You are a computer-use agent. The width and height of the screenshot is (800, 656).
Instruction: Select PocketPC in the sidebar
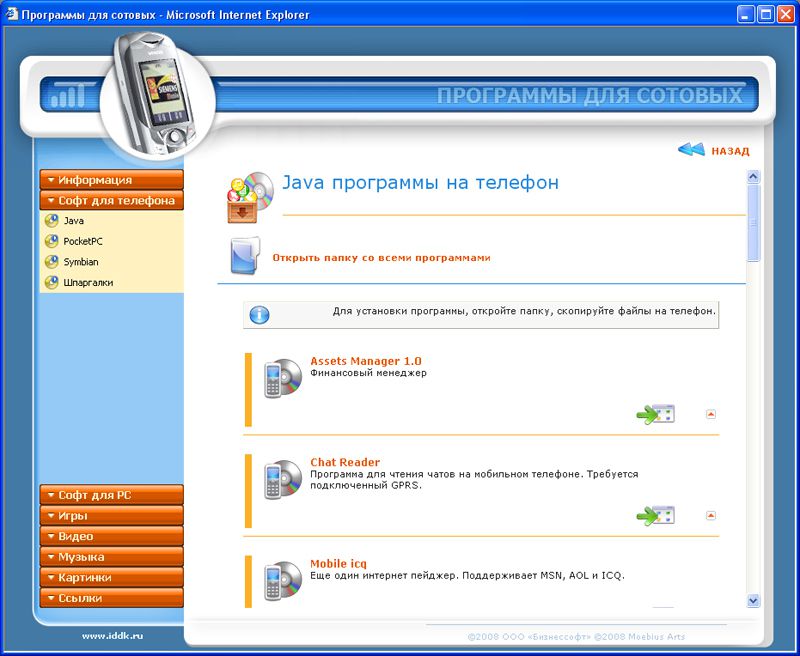(82, 241)
